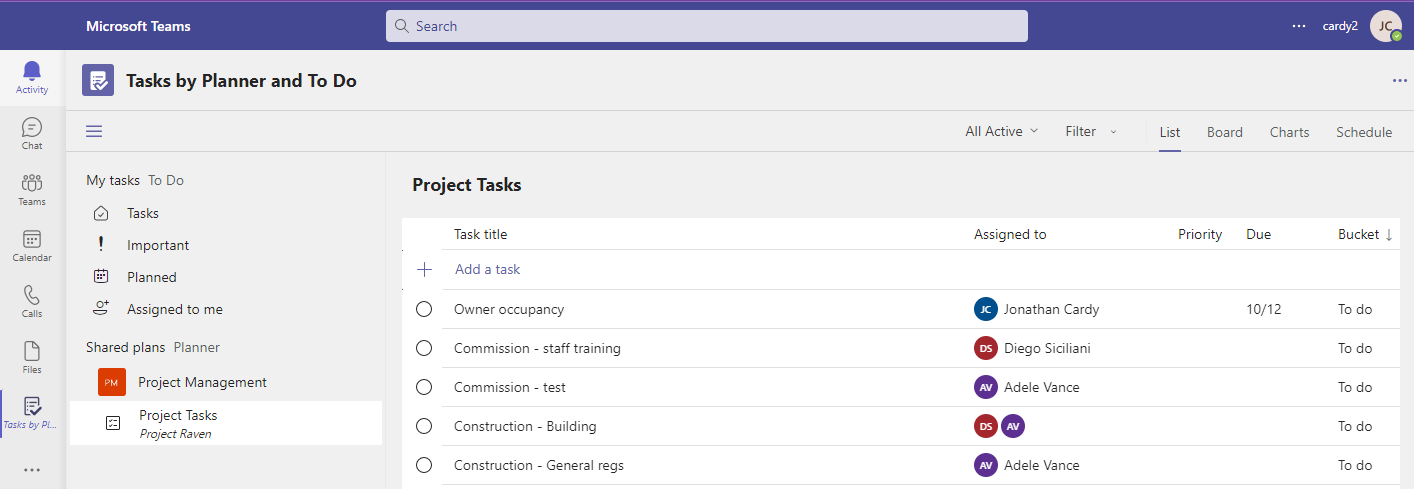The width and height of the screenshot is (1414, 489).
Task: Open Construction - Building task title
Action: point(525,426)
